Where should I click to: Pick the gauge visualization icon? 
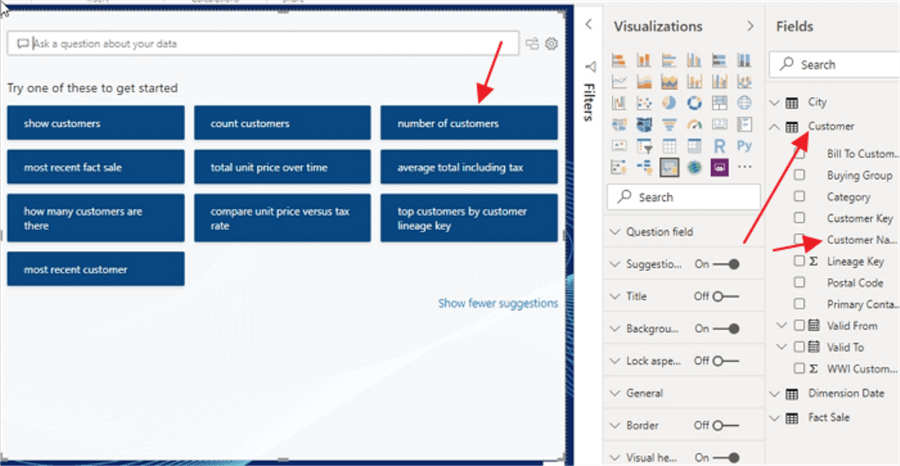pyautogui.click(x=695, y=124)
